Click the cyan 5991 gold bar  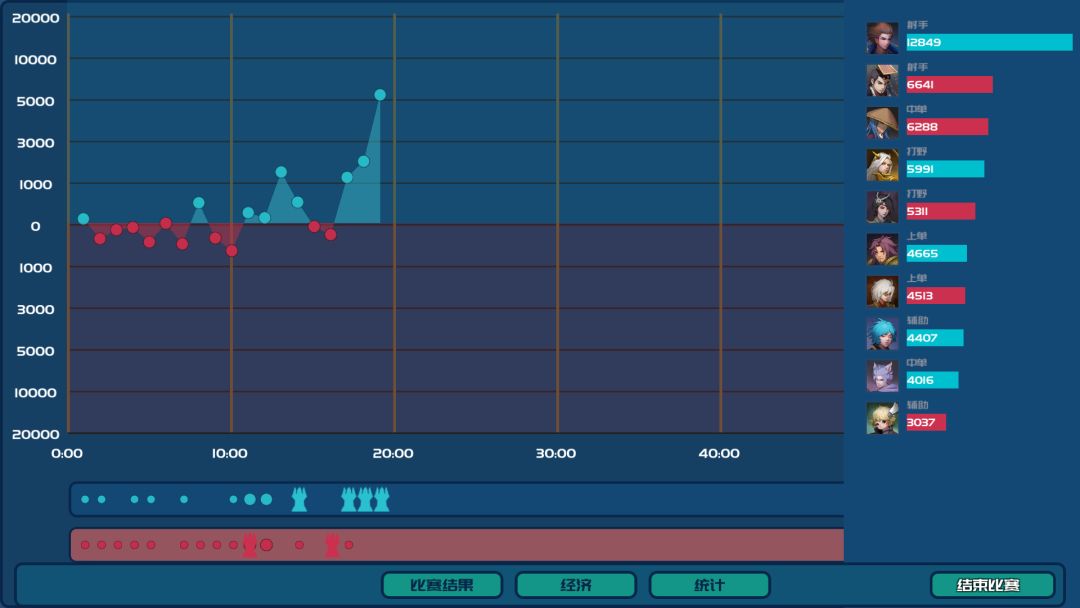tap(945, 169)
